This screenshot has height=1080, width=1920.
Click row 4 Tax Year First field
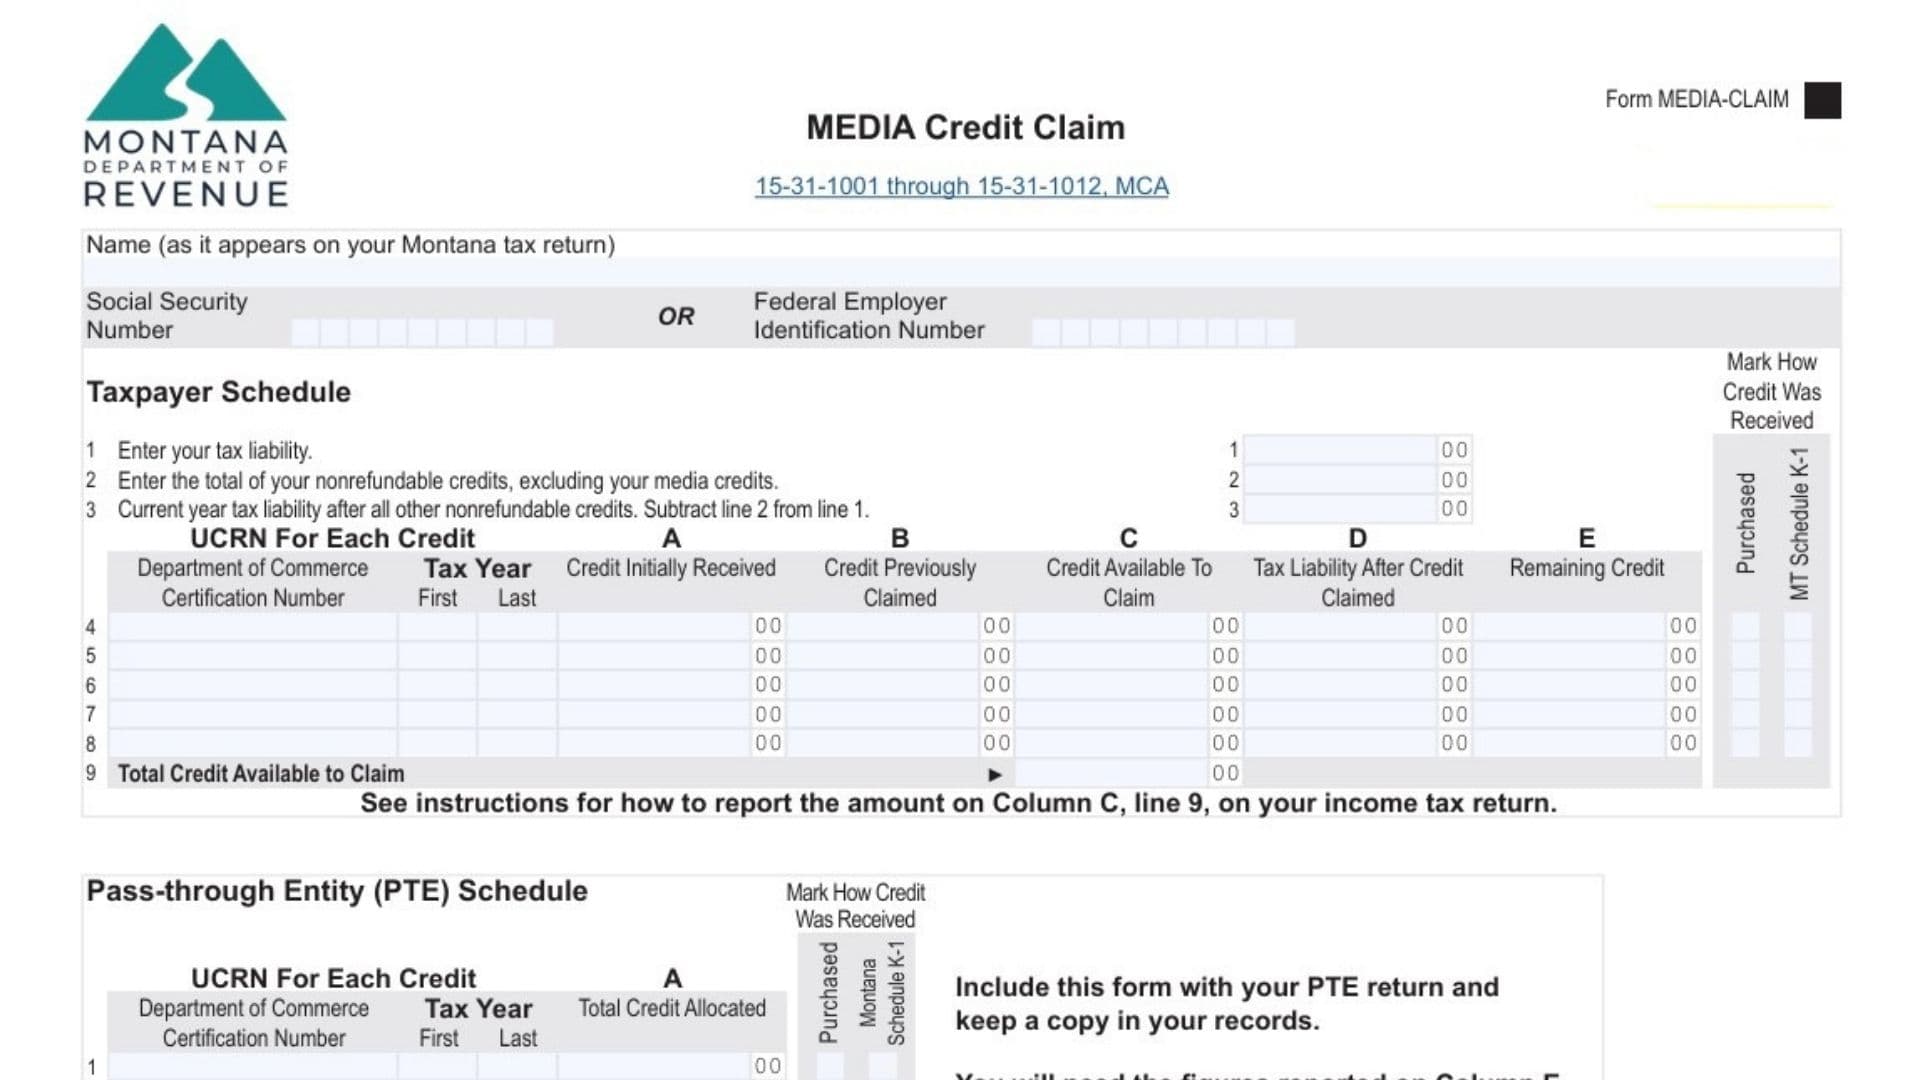[436, 627]
